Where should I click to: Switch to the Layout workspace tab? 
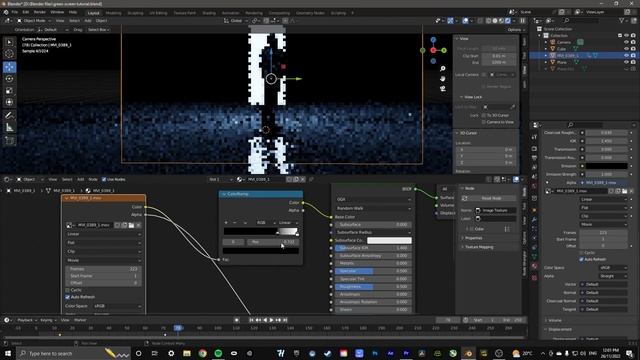coord(93,13)
